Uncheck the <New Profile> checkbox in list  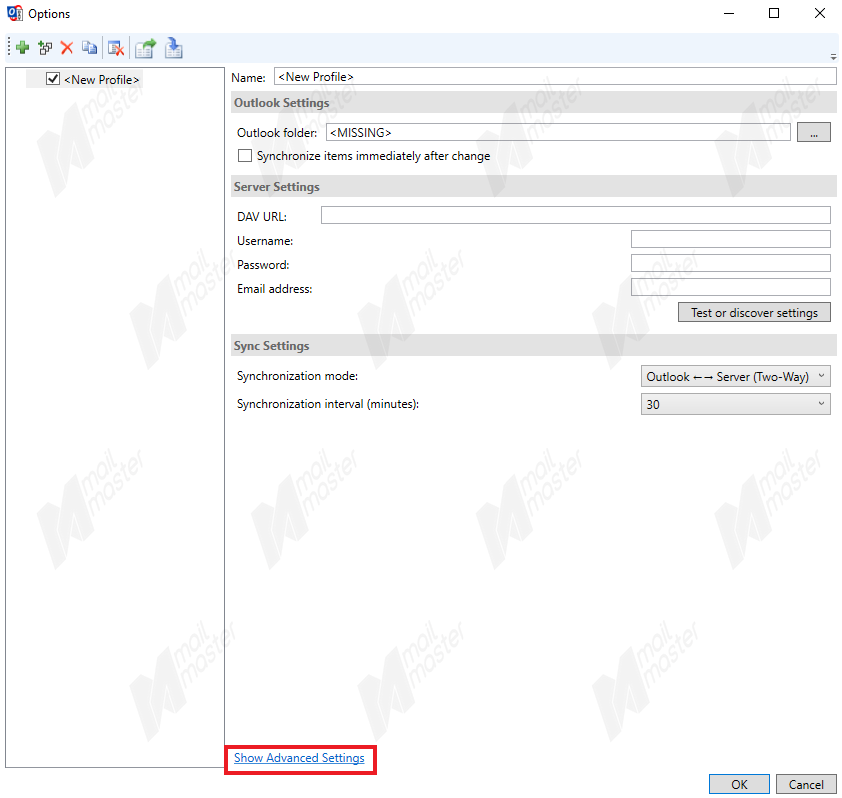click(x=53, y=79)
